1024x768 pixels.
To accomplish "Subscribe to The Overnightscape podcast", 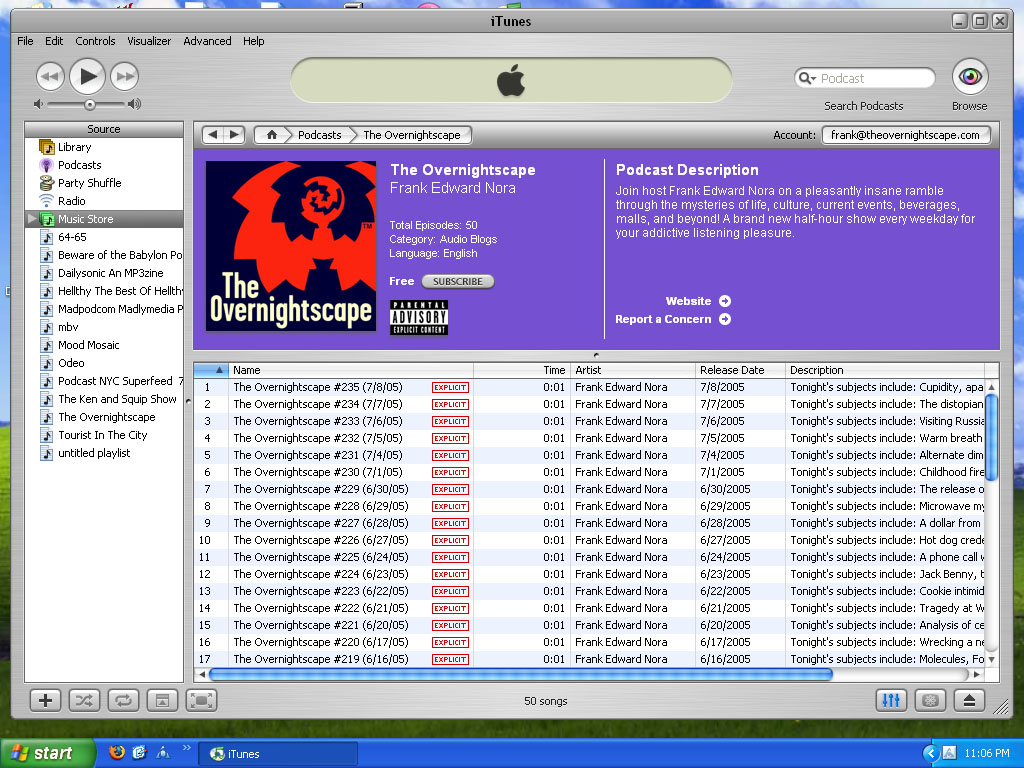I will (457, 281).
